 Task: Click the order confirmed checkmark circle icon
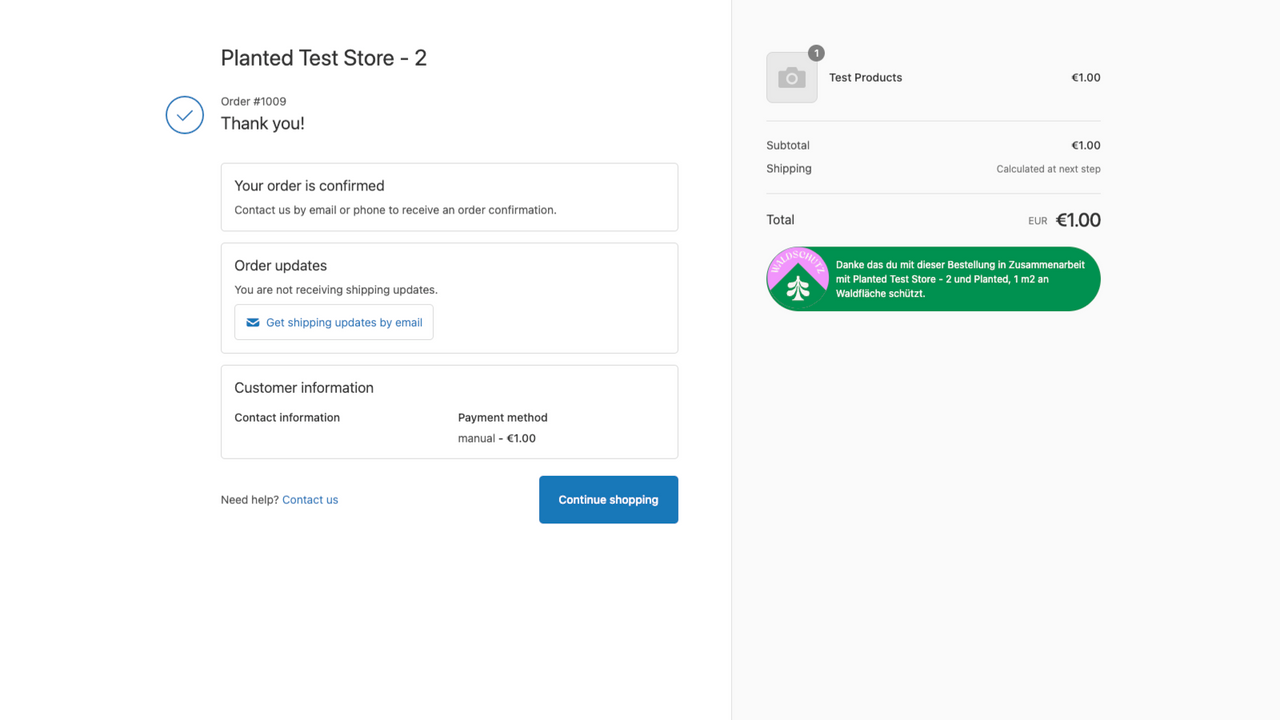(x=185, y=115)
